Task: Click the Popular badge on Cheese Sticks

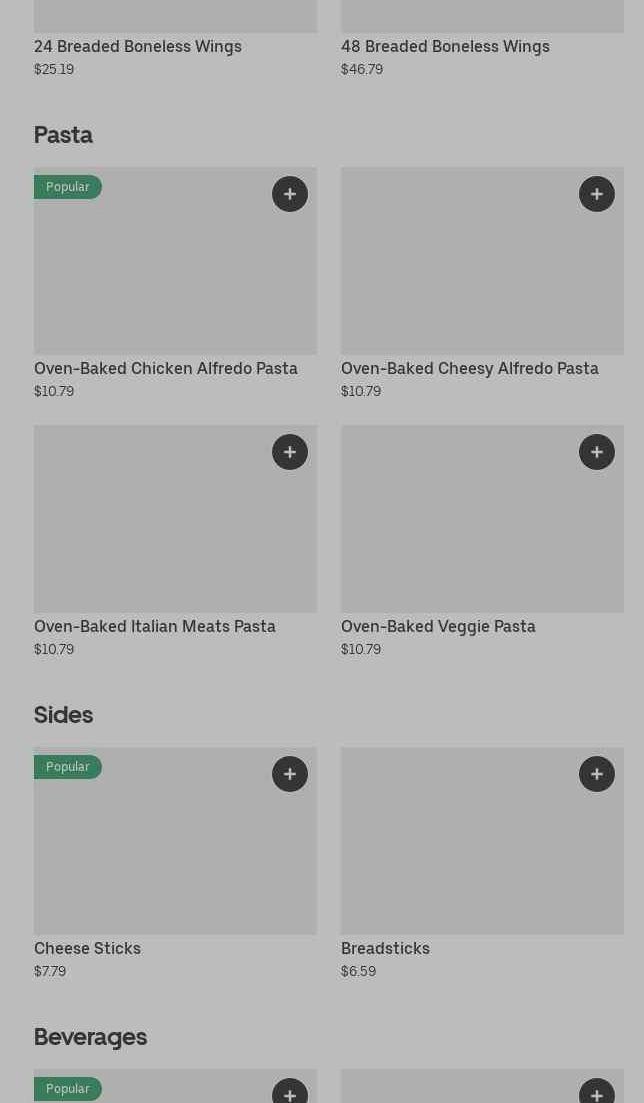Action: (67, 767)
